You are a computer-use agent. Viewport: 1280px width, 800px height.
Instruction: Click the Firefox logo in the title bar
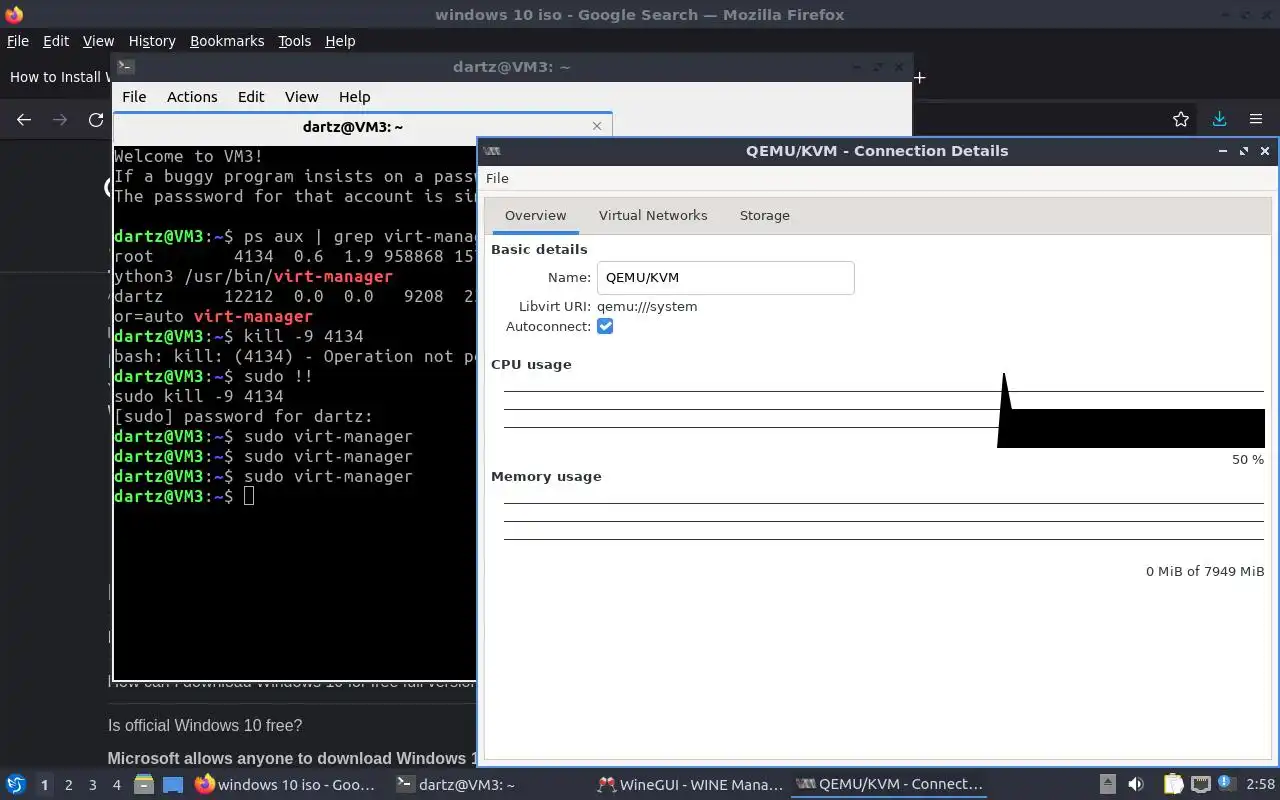click(14, 14)
